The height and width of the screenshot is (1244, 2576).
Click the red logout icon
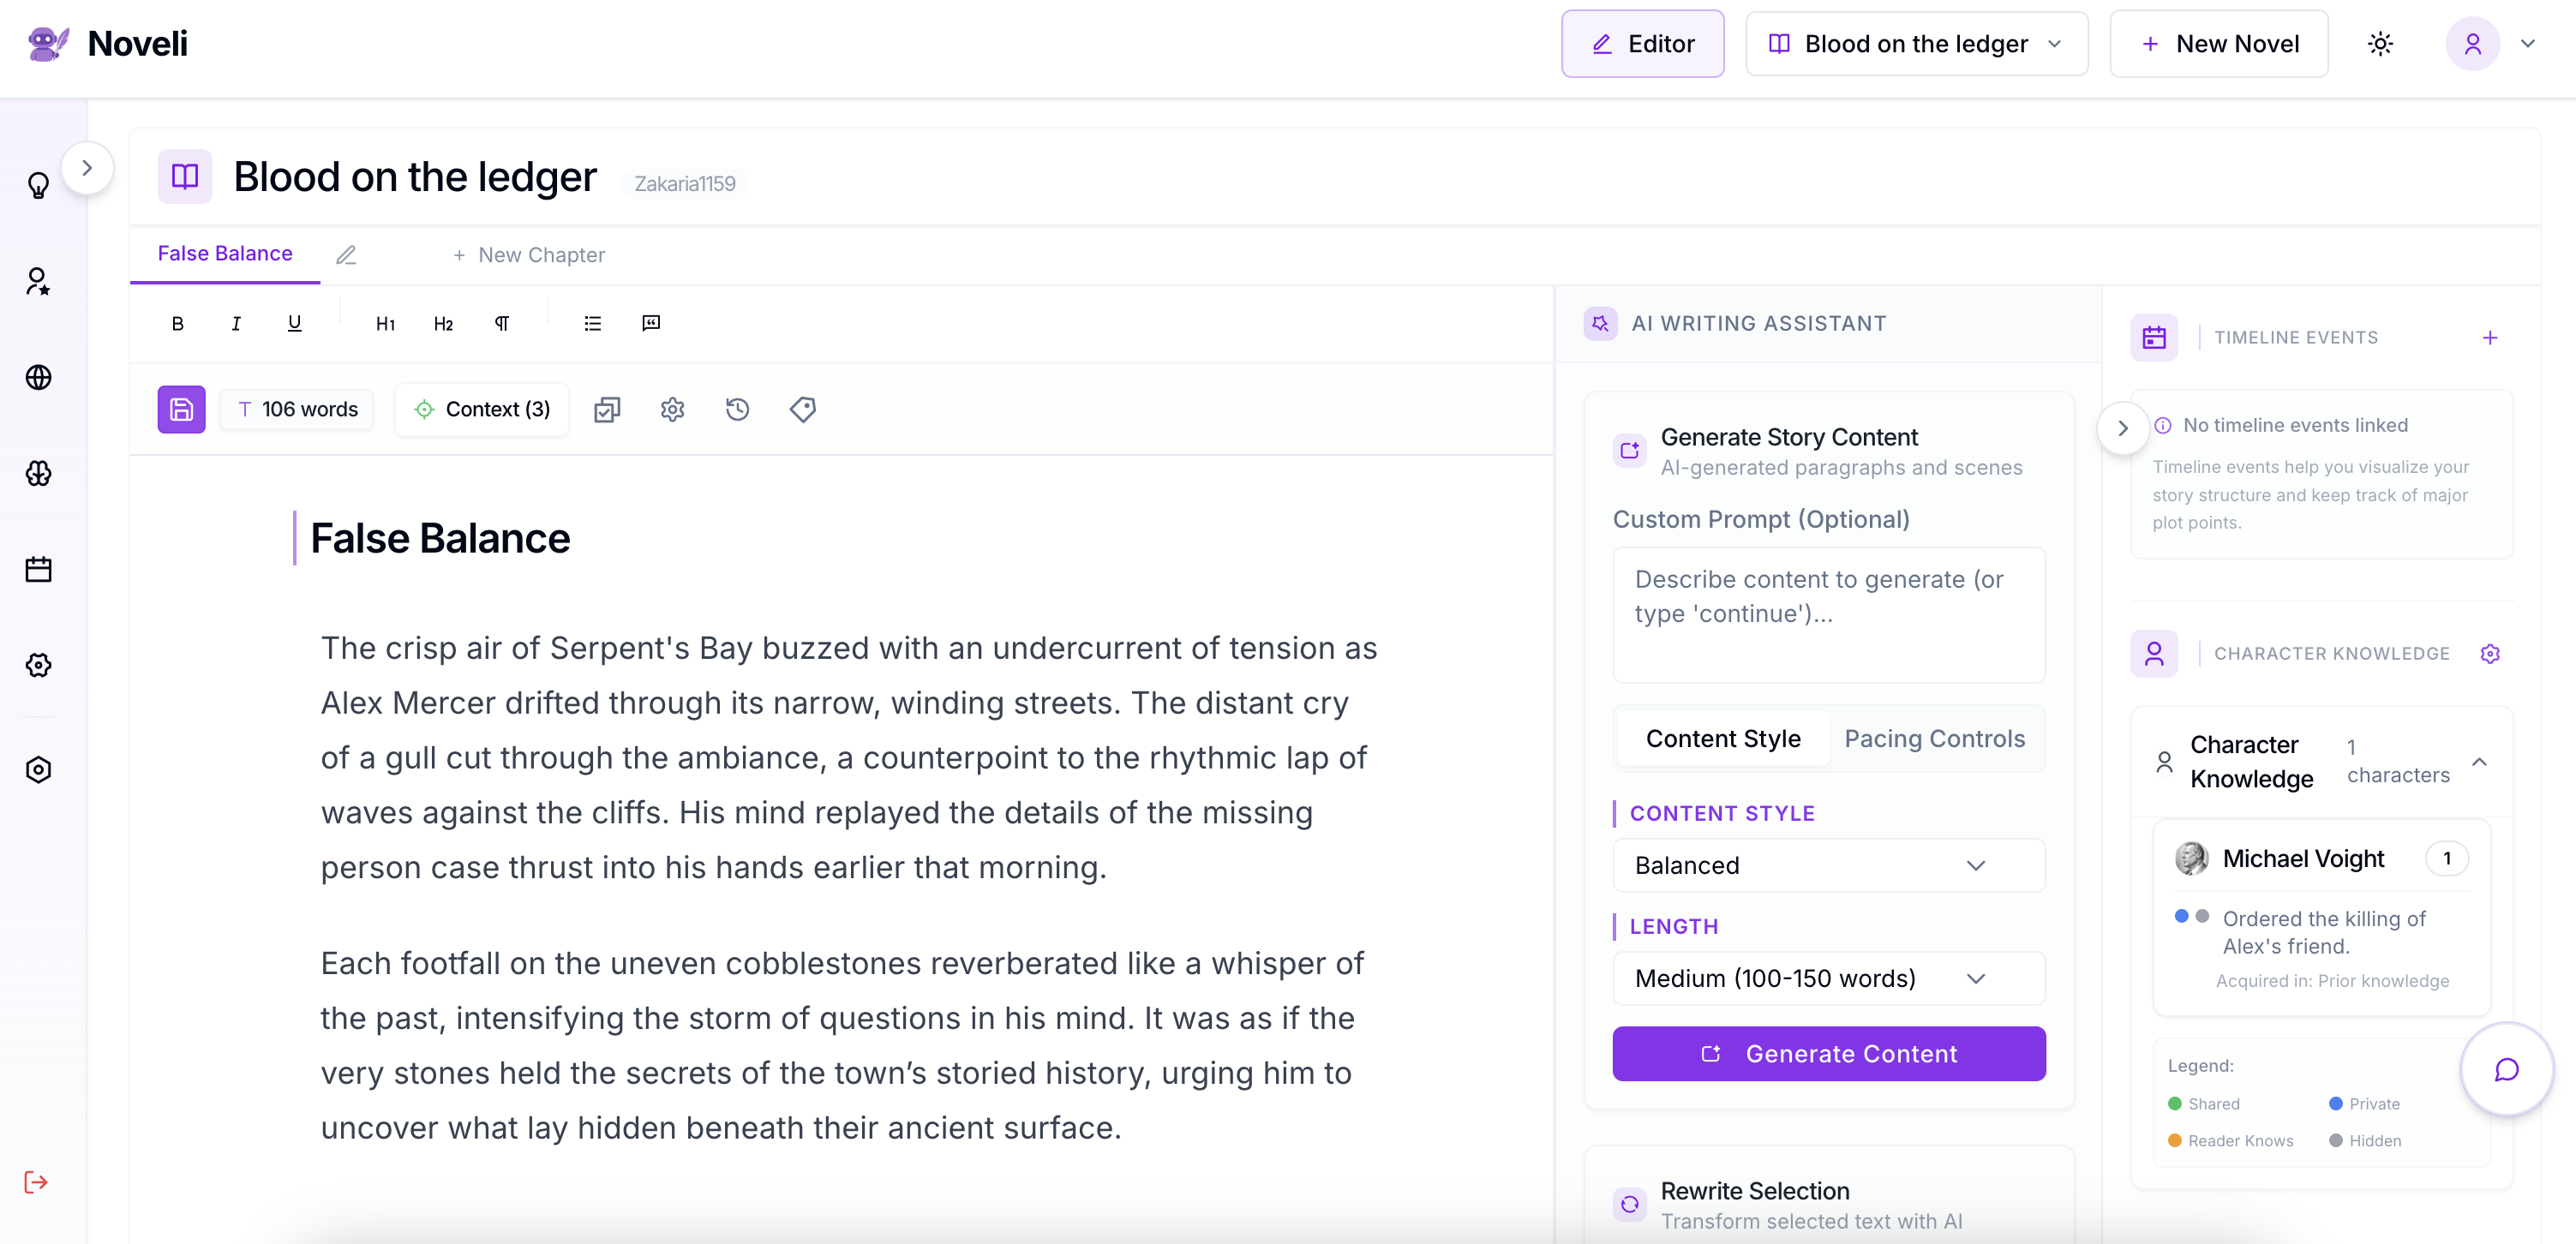pyautogui.click(x=36, y=1182)
